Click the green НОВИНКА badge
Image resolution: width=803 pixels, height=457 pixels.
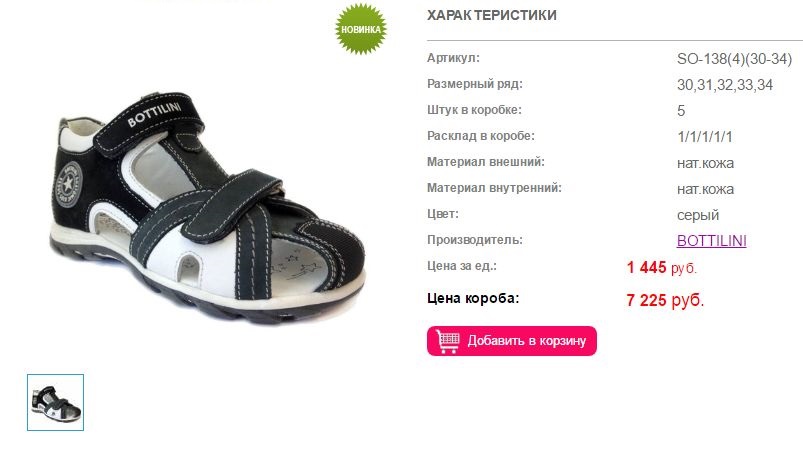click(361, 29)
